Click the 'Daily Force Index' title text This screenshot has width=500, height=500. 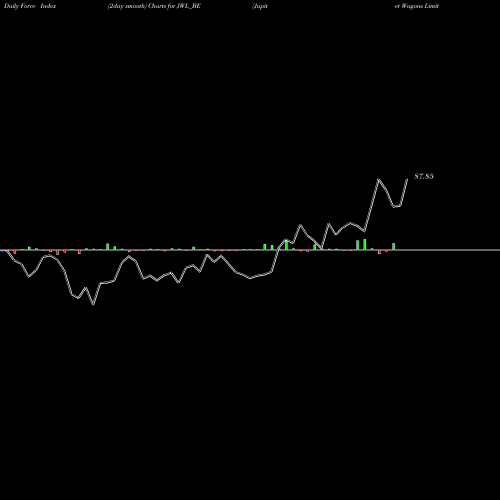(30, 6)
